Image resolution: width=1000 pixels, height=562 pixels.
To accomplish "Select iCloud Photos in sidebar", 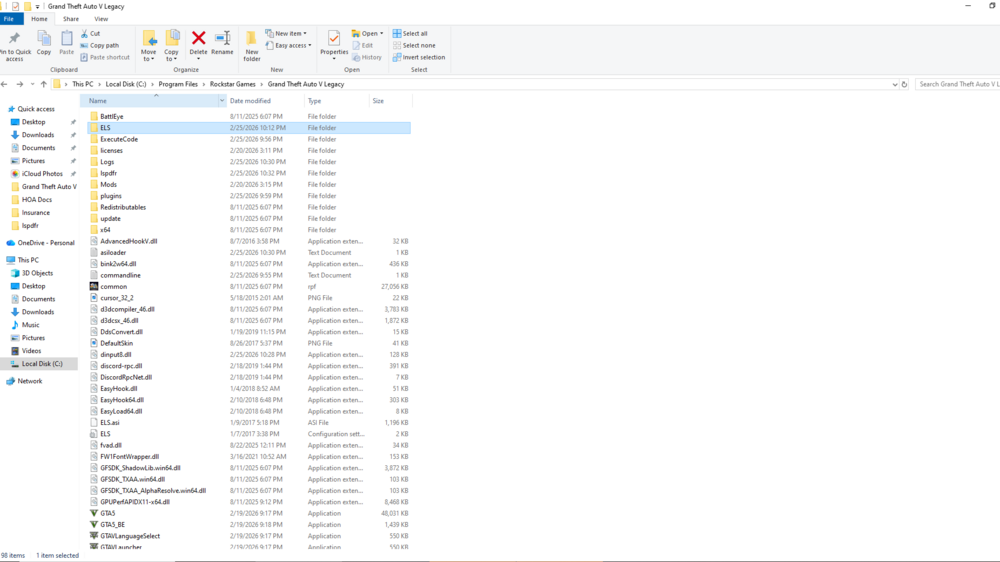I will pyautogui.click(x=42, y=174).
